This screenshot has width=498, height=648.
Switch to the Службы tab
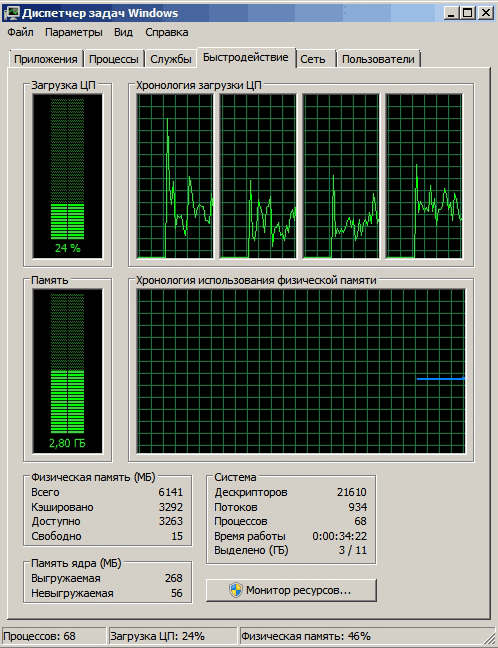coord(171,59)
